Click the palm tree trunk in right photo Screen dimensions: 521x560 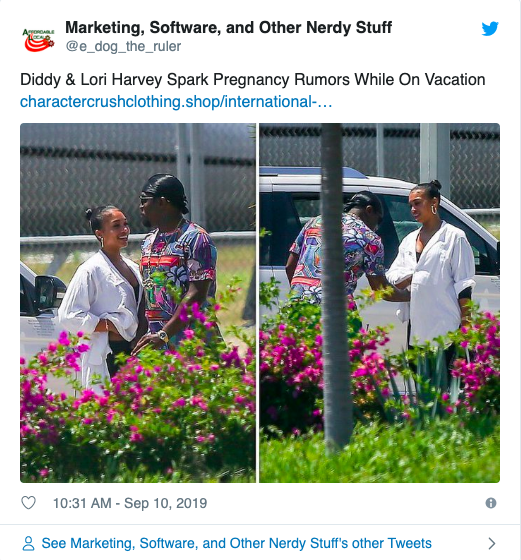click(336, 286)
